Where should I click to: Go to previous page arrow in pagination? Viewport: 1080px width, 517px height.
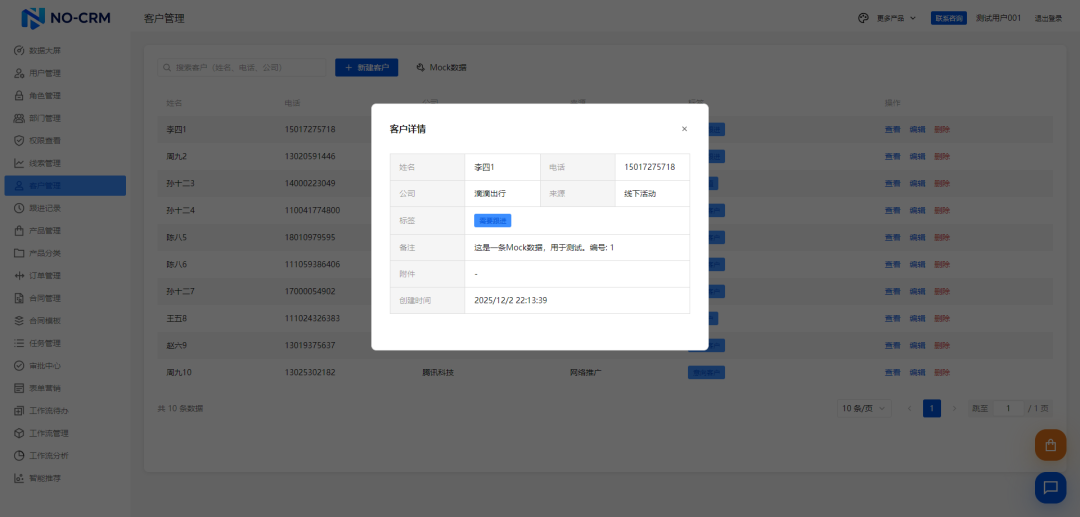909,408
